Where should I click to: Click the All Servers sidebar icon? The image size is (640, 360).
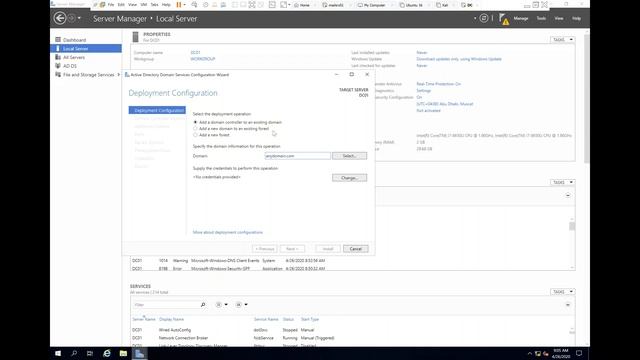58,57
